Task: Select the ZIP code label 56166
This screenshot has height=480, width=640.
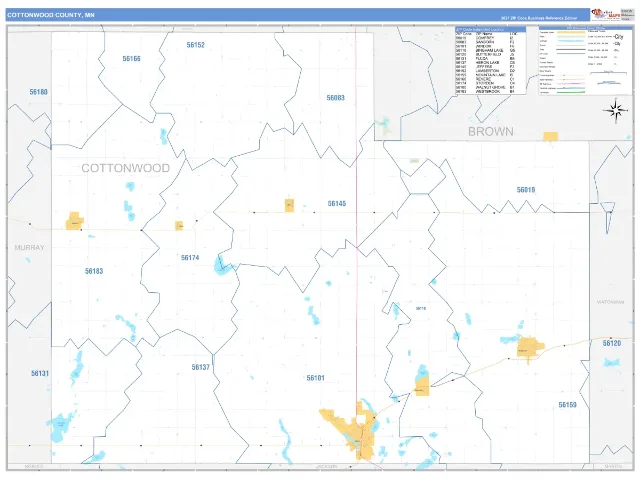Action: tap(131, 59)
